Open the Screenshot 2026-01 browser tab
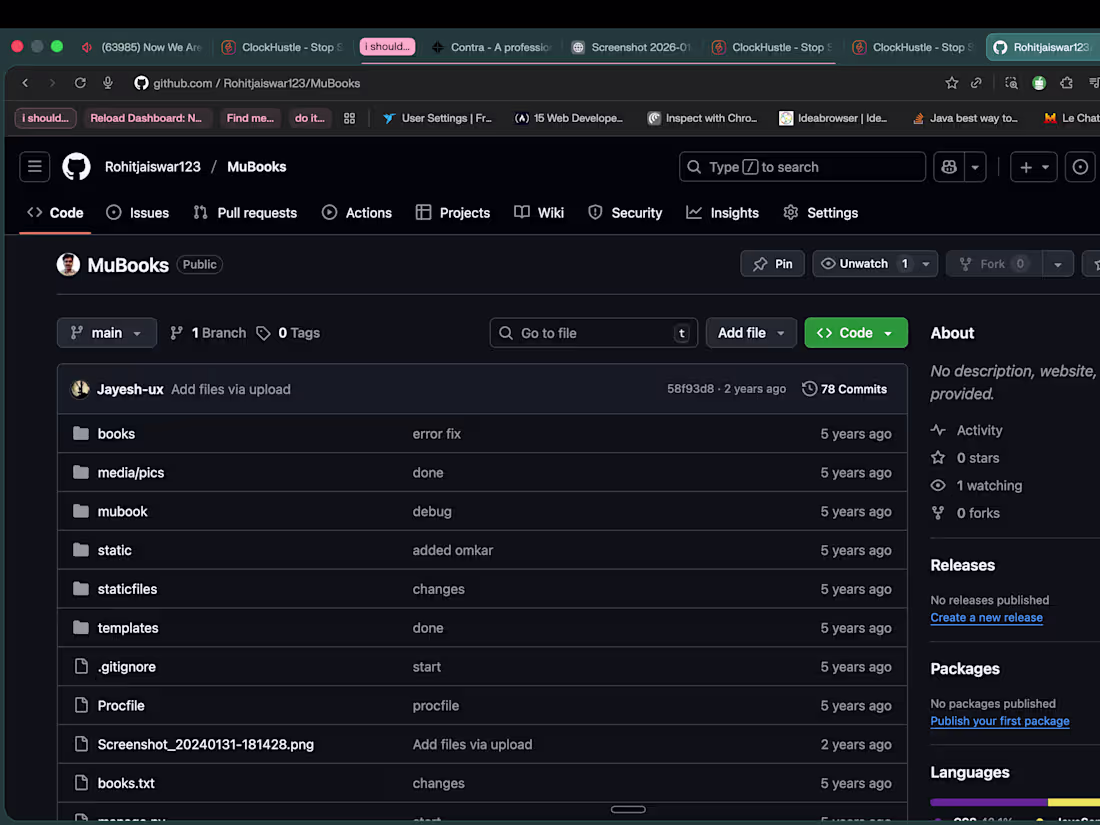Viewport: 1100px width, 825px height. 631,47
